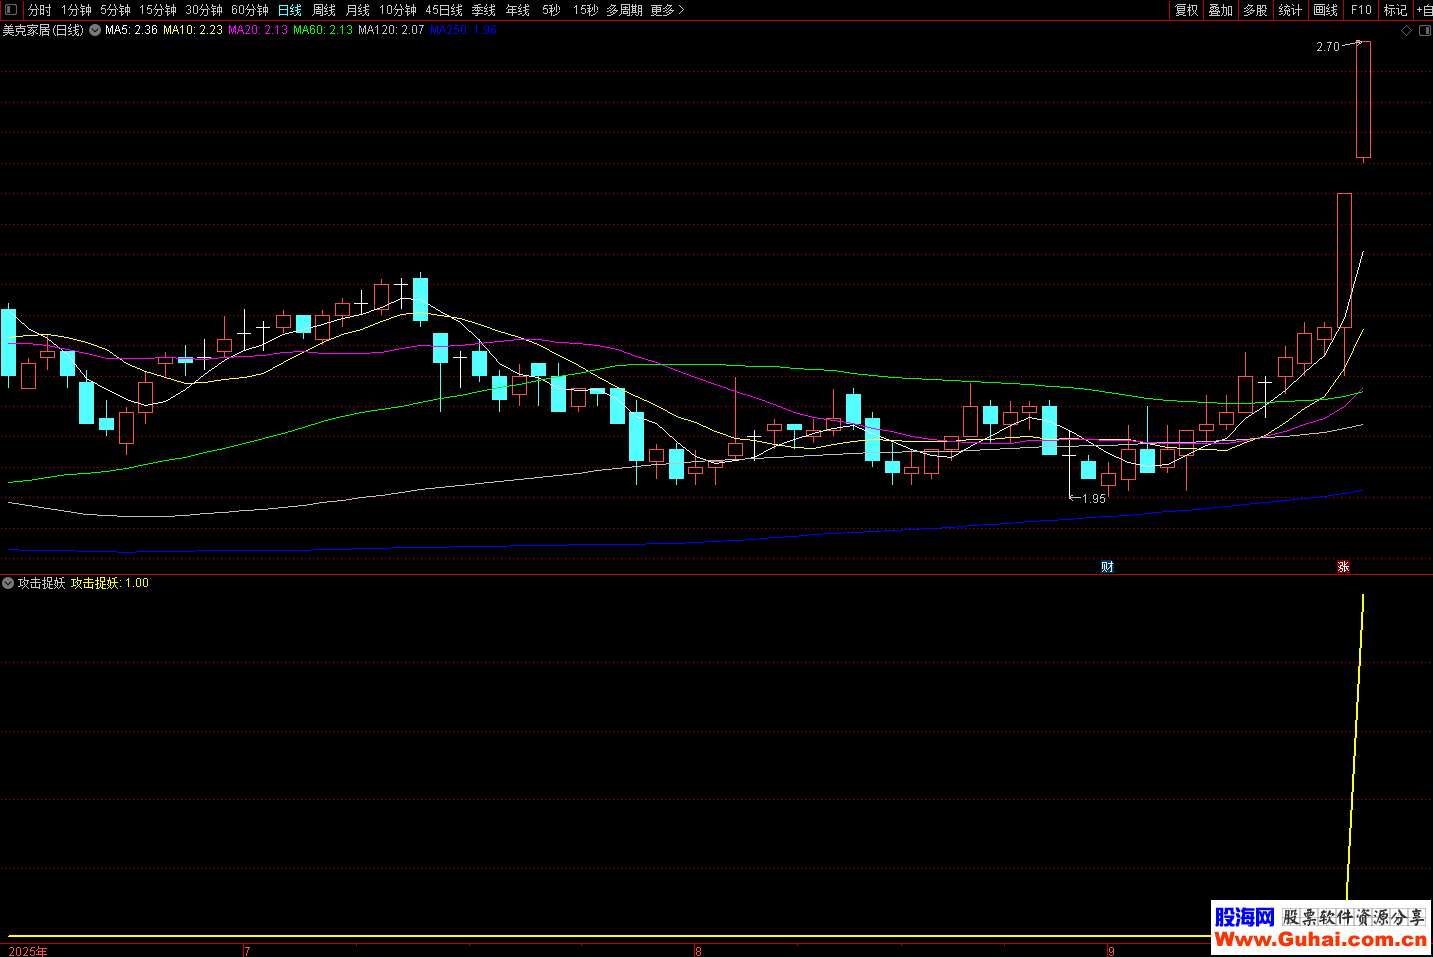Click month 7 on time axis
The height and width of the screenshot is (957, 1433).
247,951
